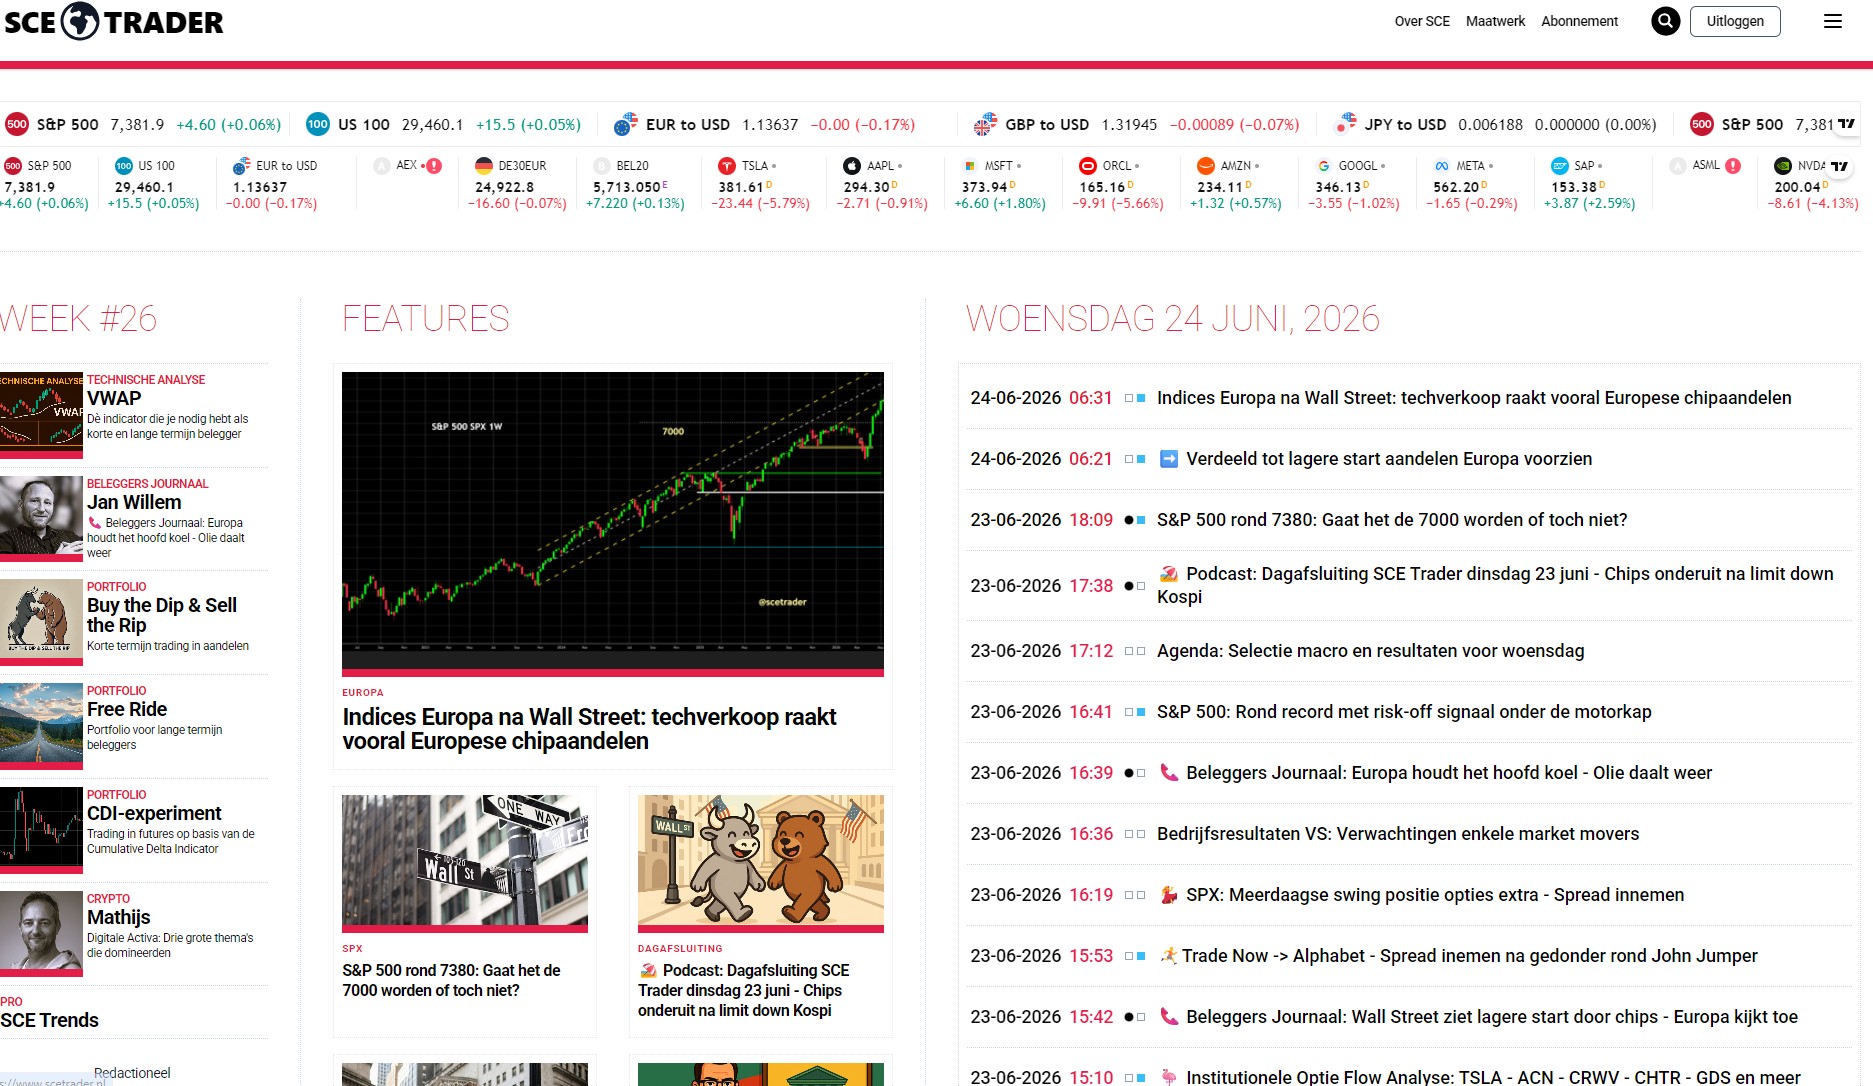Open the Jan Willem Beleggers Journaal link

pyautogui.click(x=134, y=502)
